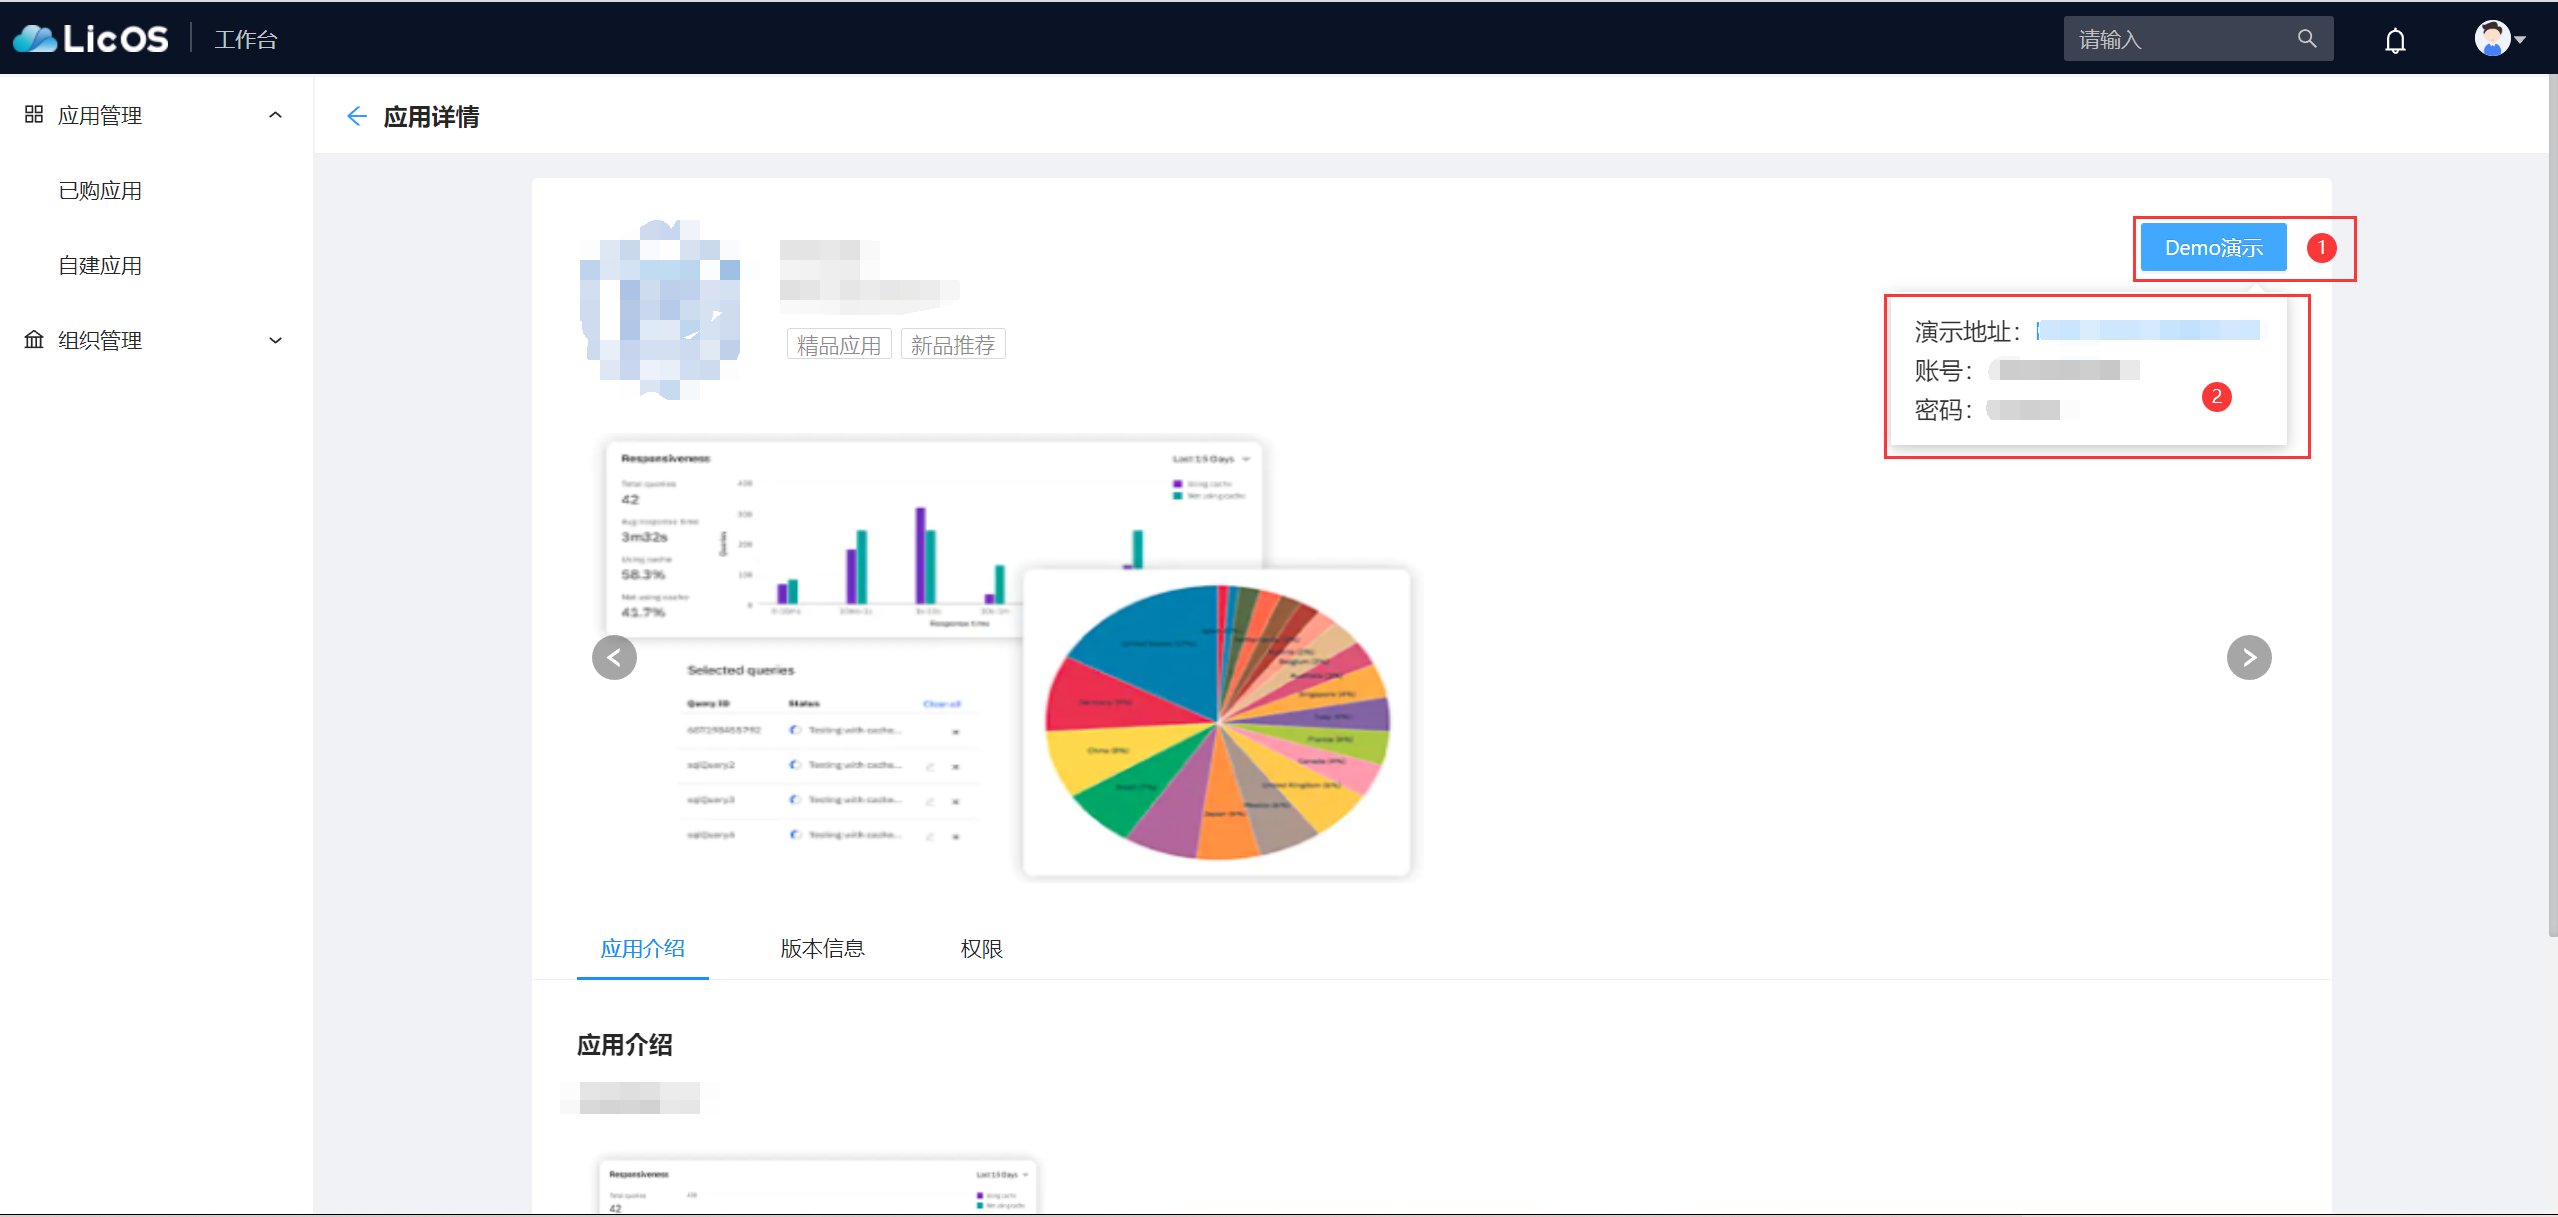Click the lower Responsiveness screenshot in 应用介绍
This screenshot has height=1217, width=2558.
[x=817, y=1187]
